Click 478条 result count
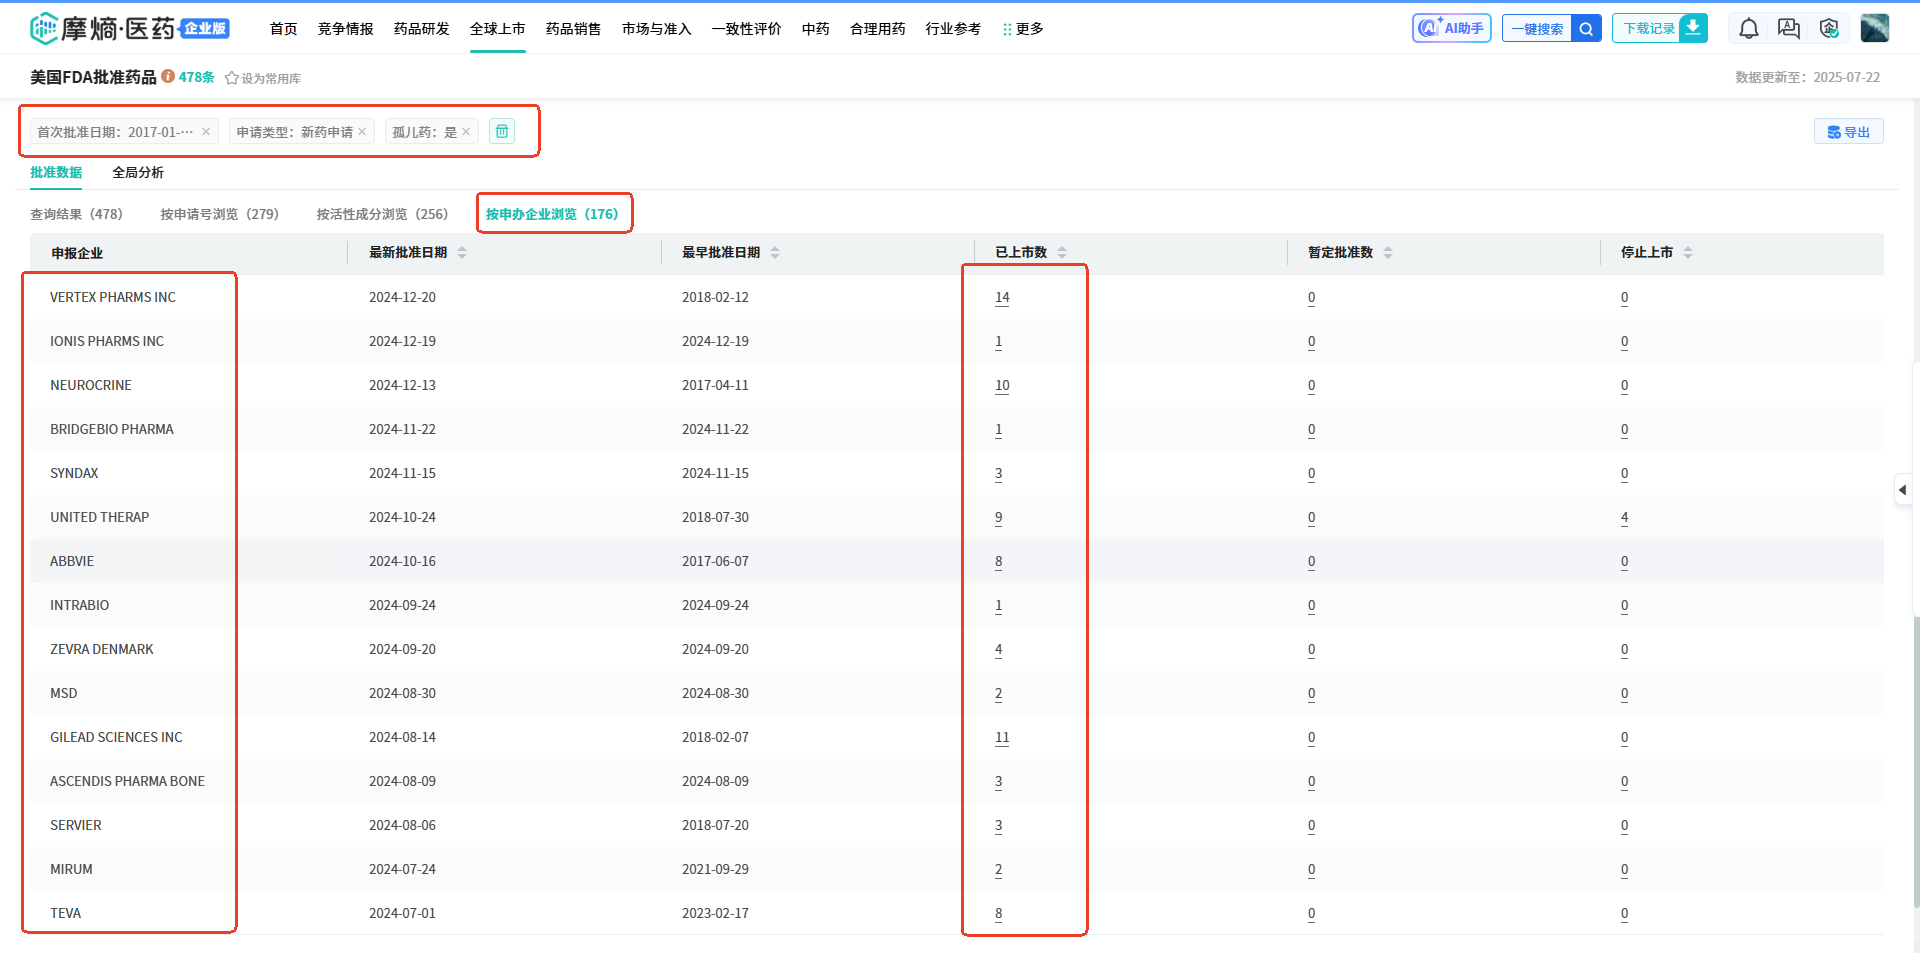 point(196,77)
